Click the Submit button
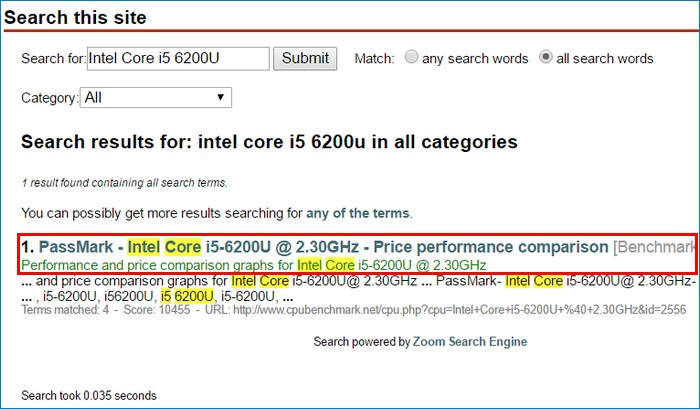 click(305, 58)
